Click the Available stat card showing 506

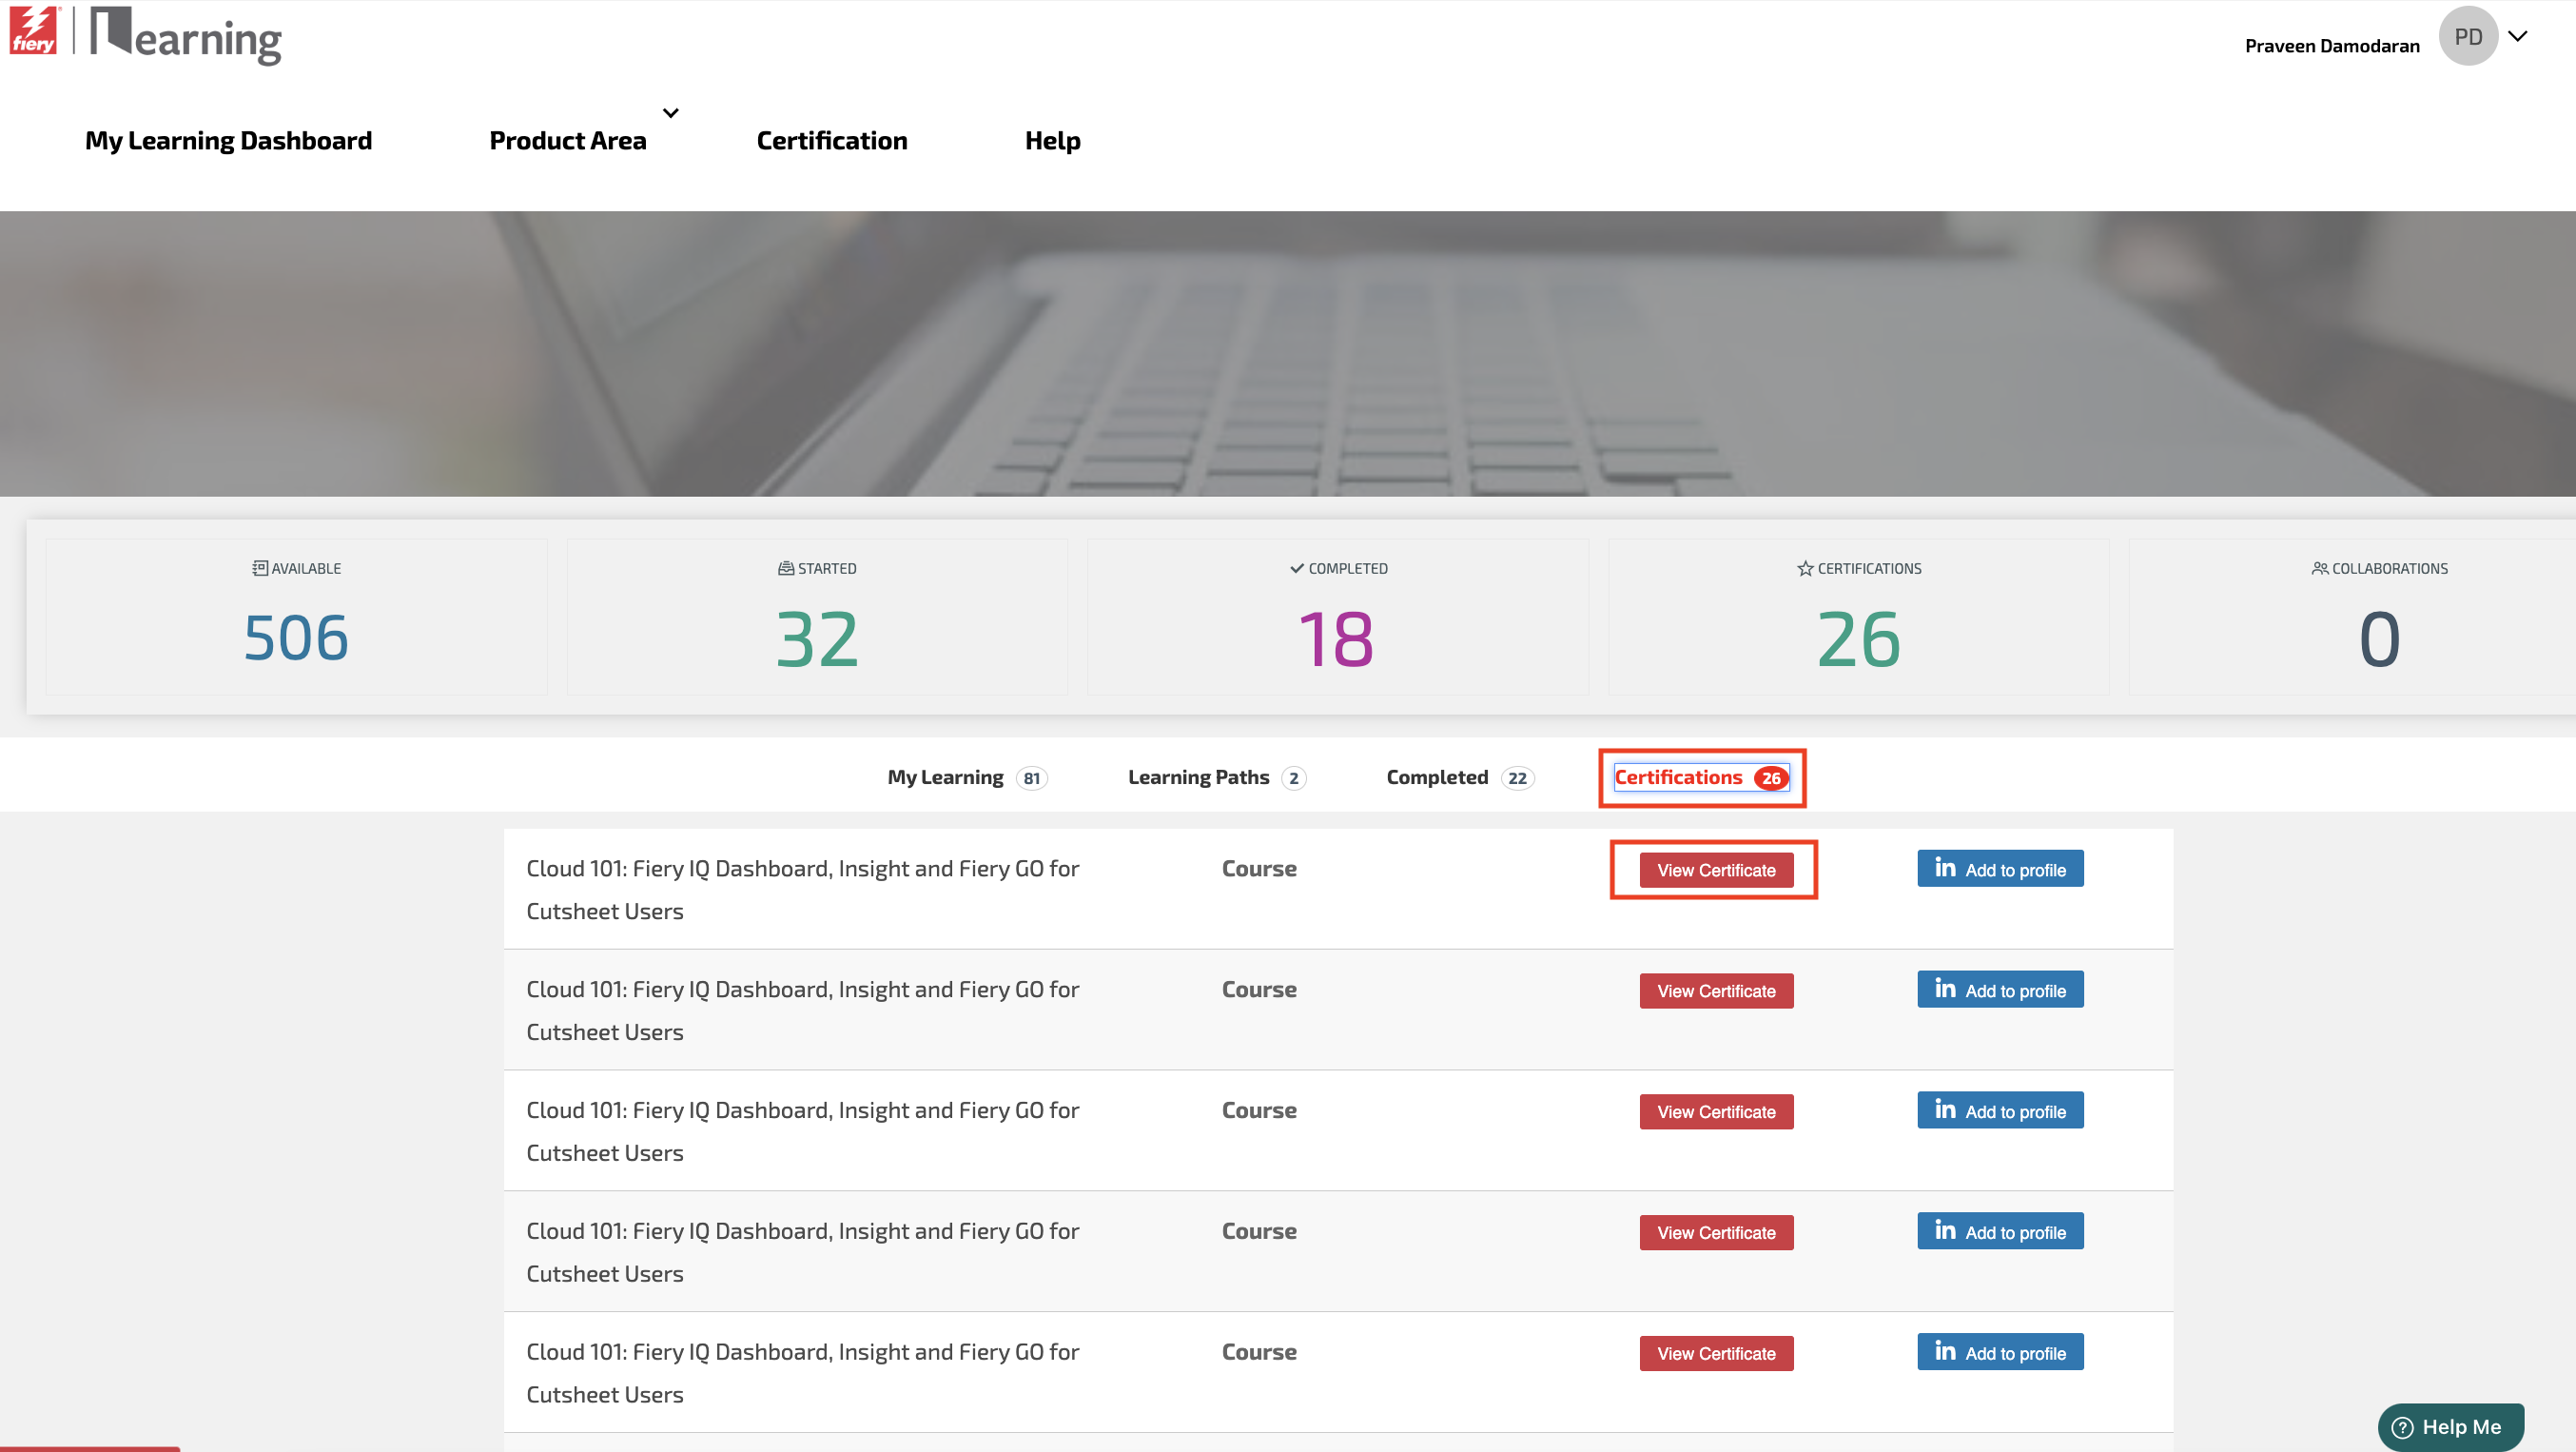click(296, 617)
